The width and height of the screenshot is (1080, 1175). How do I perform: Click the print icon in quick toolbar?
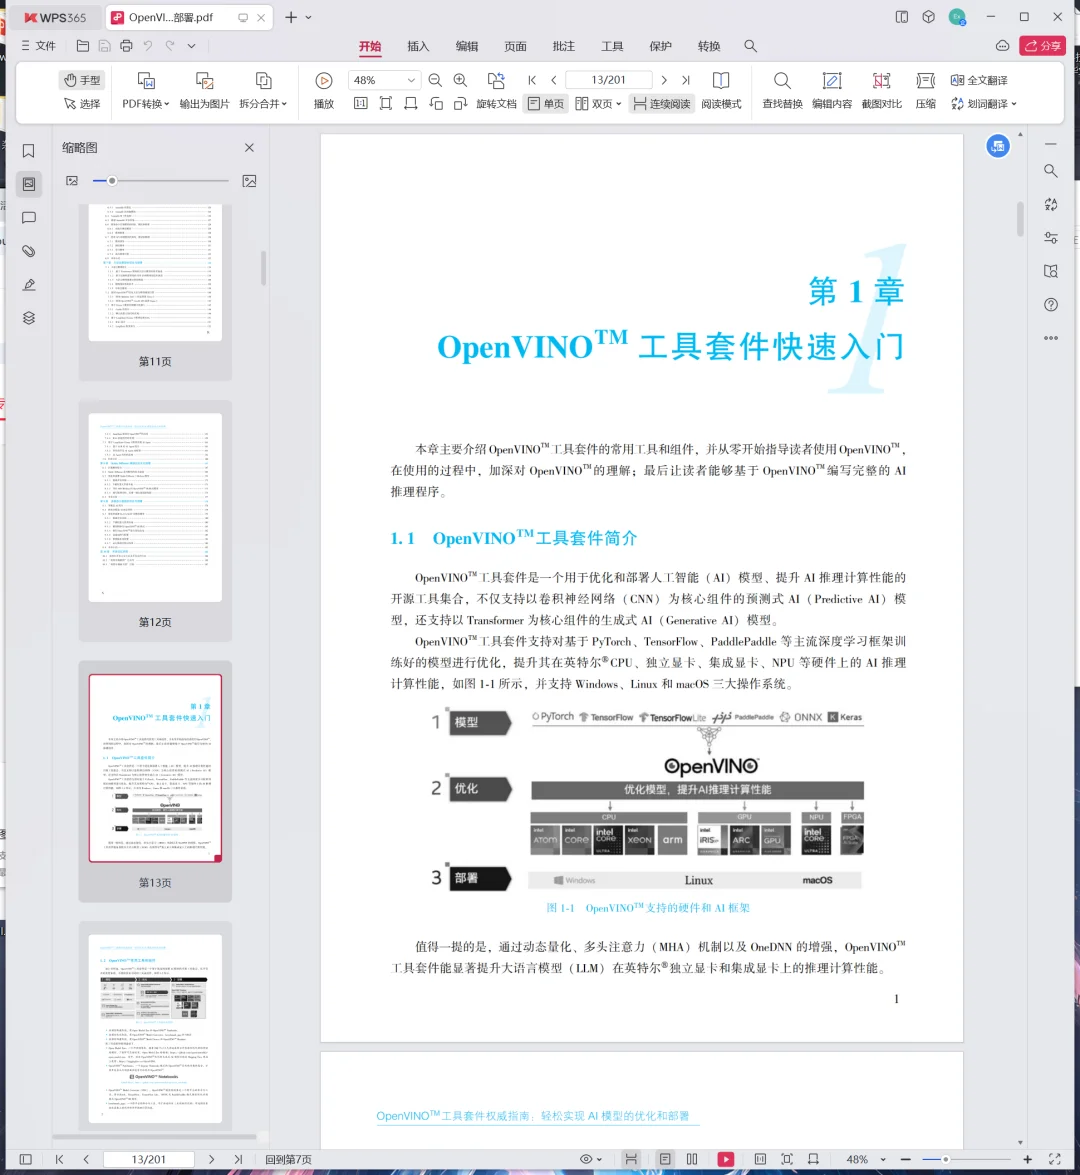coord(126,46)
